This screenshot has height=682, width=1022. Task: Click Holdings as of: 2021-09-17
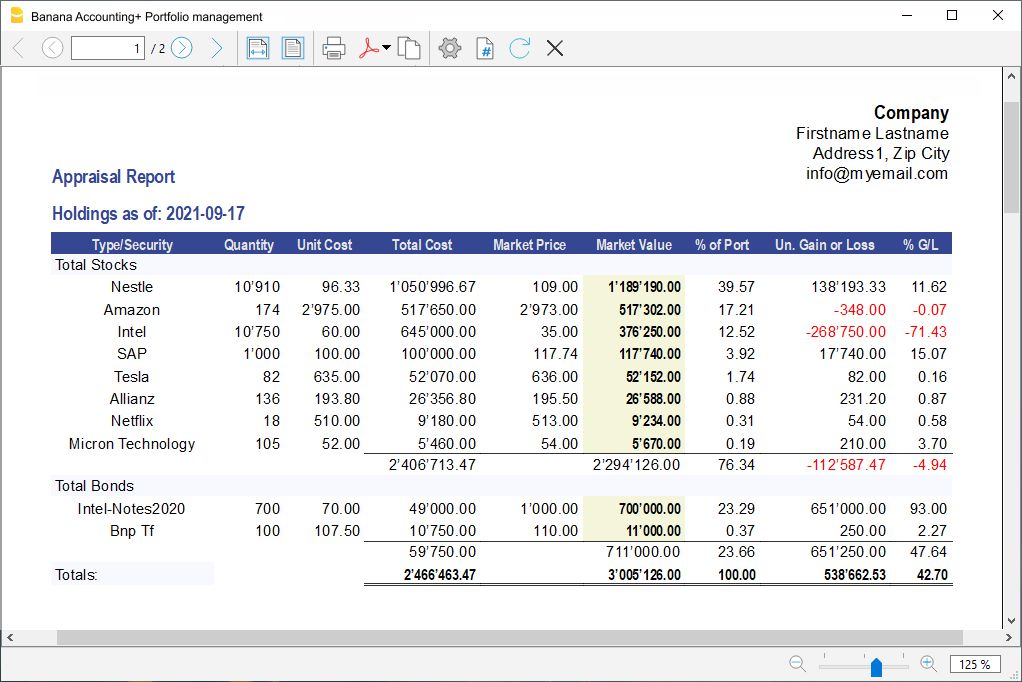[x=149, y=213]
